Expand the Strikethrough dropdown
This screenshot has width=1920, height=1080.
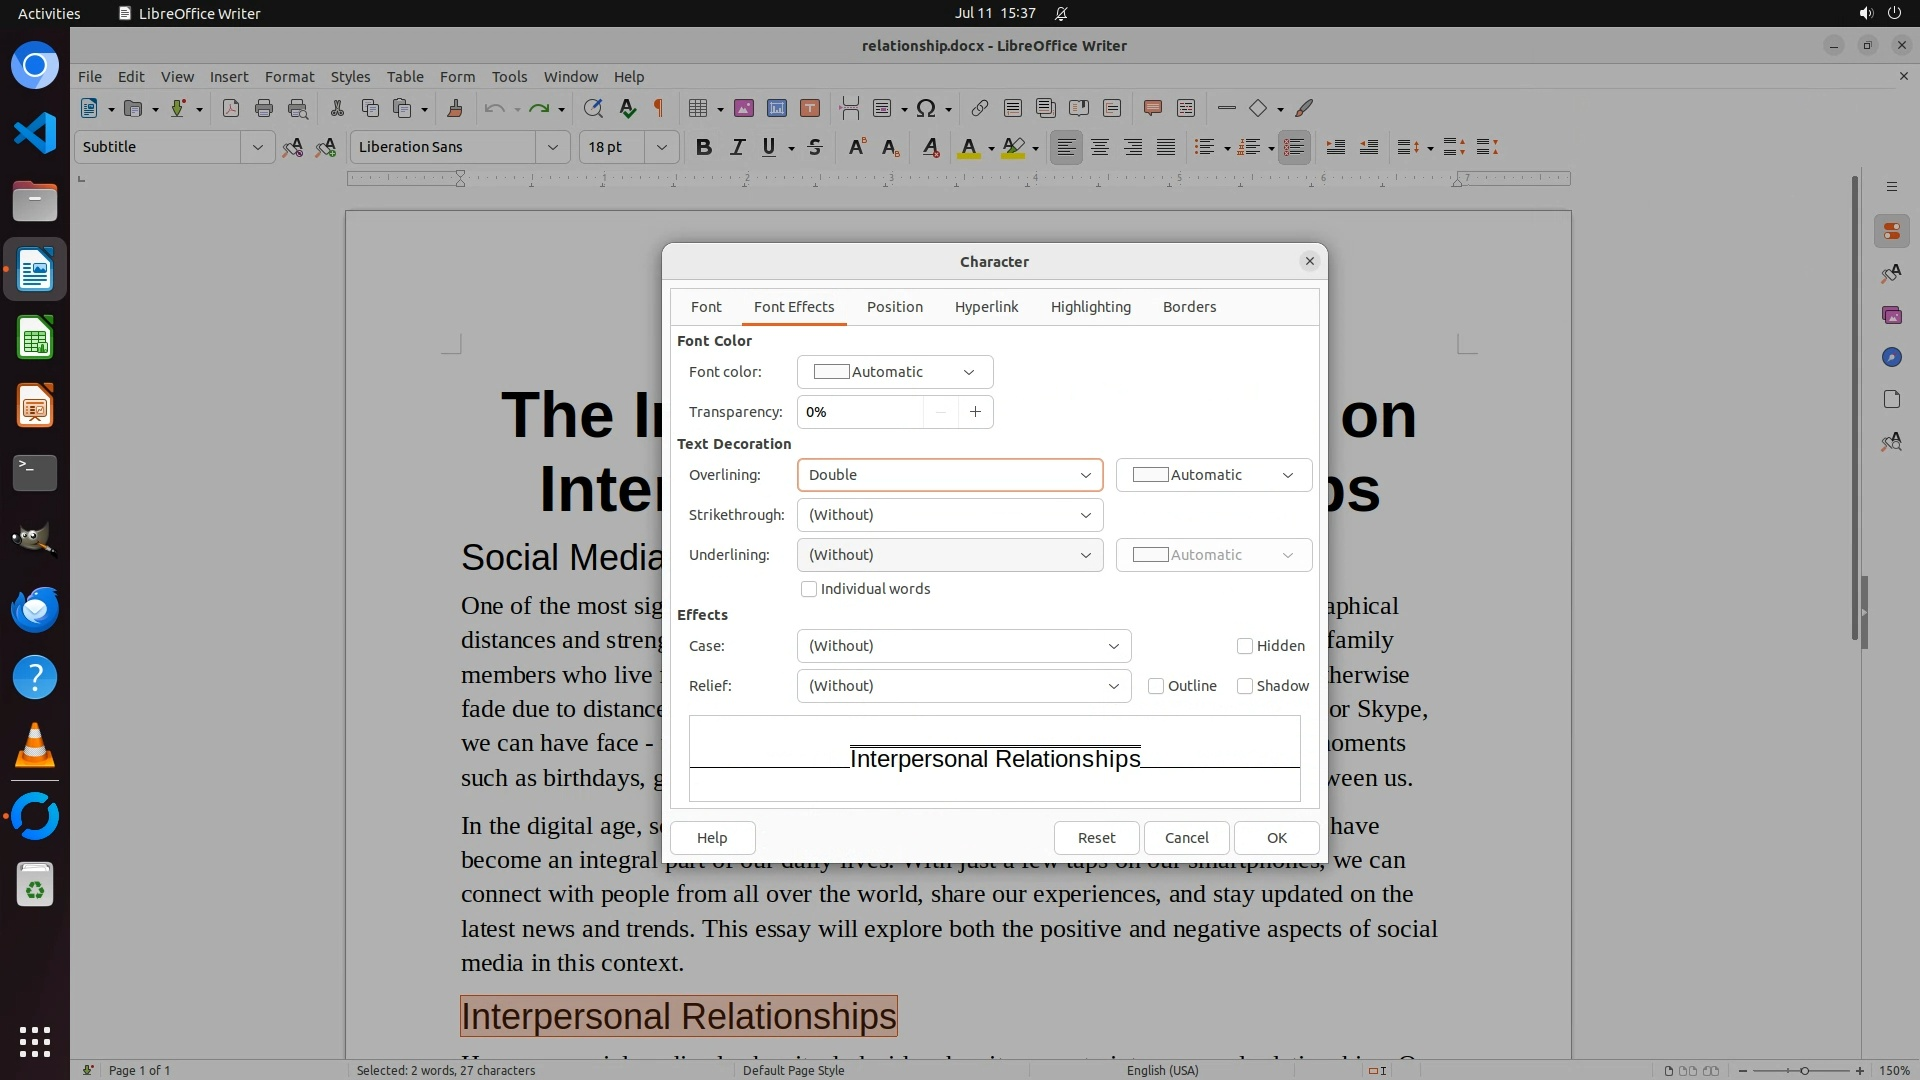click(949, 515)
